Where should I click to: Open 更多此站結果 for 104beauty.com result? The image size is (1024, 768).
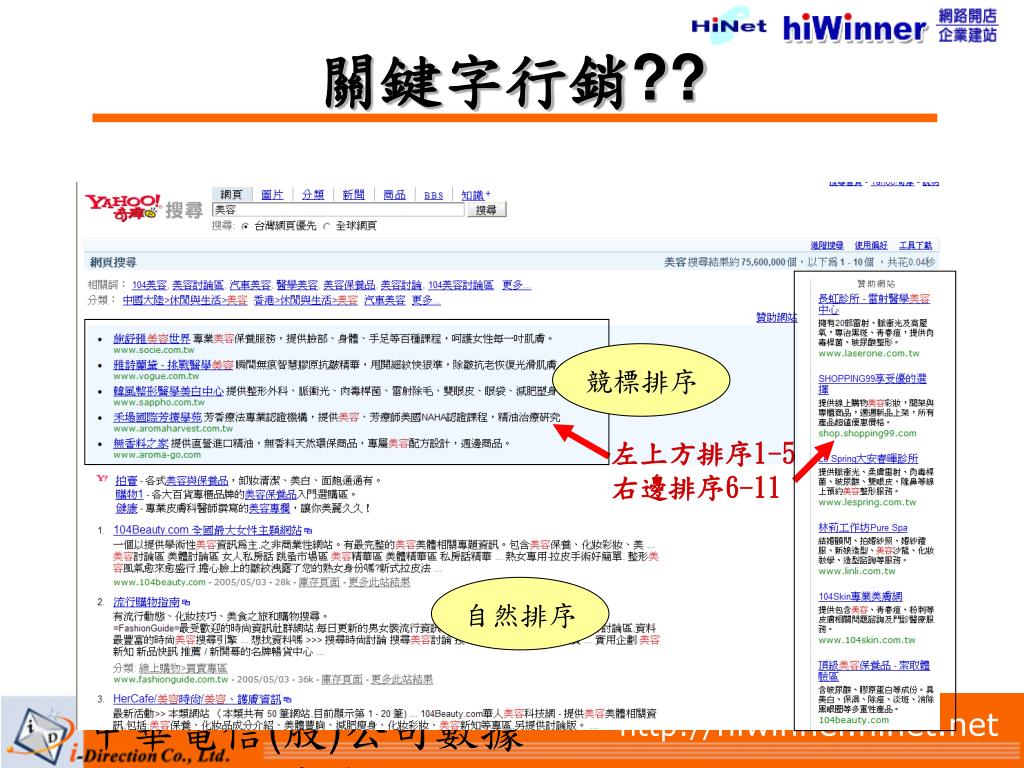(x=379, y=582)
